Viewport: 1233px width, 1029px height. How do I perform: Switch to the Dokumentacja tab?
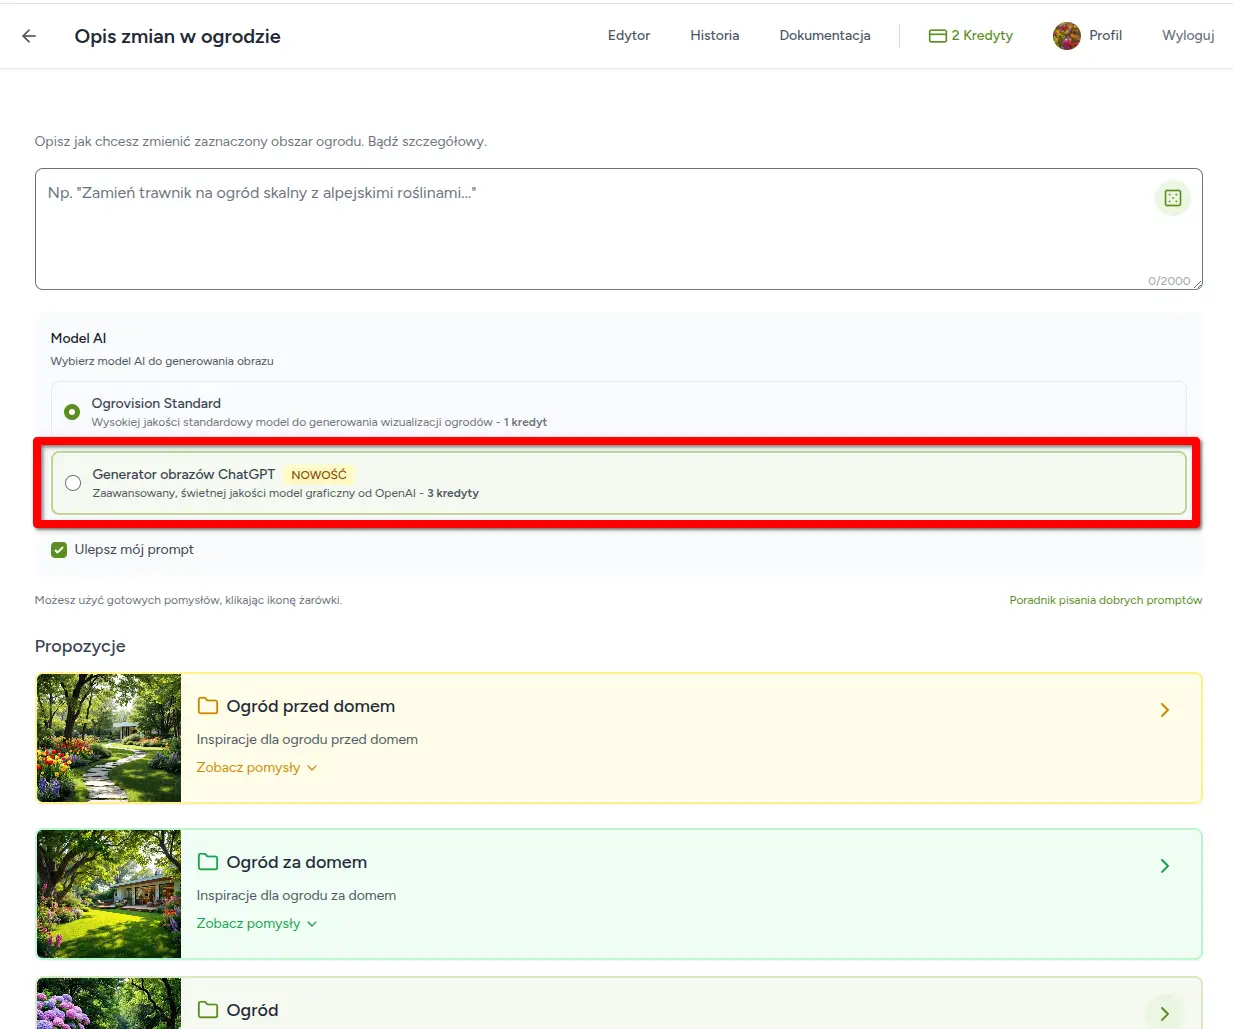(x=824, y=35)
